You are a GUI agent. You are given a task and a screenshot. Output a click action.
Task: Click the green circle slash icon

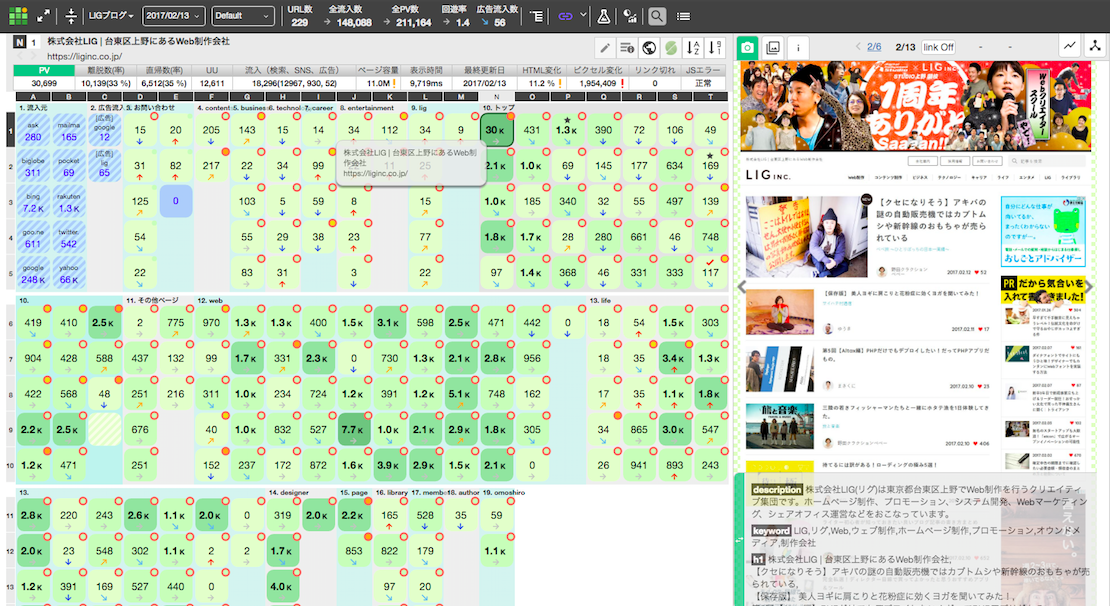click(671, 48)
